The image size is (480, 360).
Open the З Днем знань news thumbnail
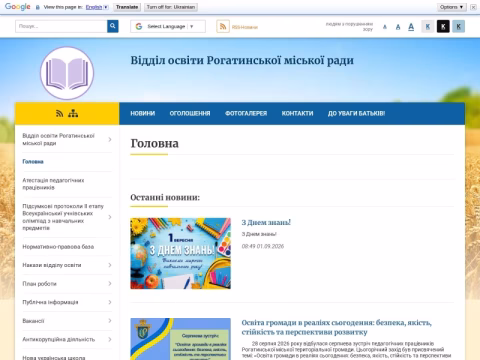(x=180, y=253)
